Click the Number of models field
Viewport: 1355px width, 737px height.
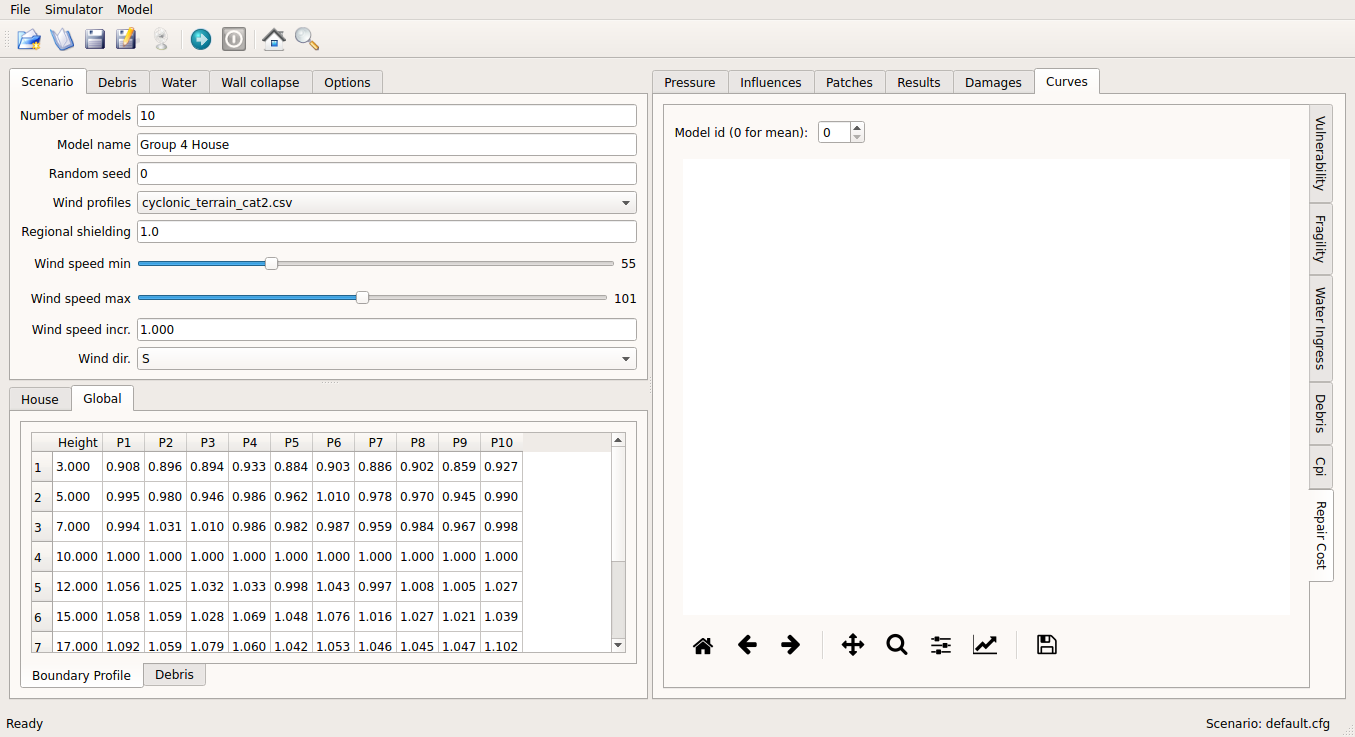387,115
